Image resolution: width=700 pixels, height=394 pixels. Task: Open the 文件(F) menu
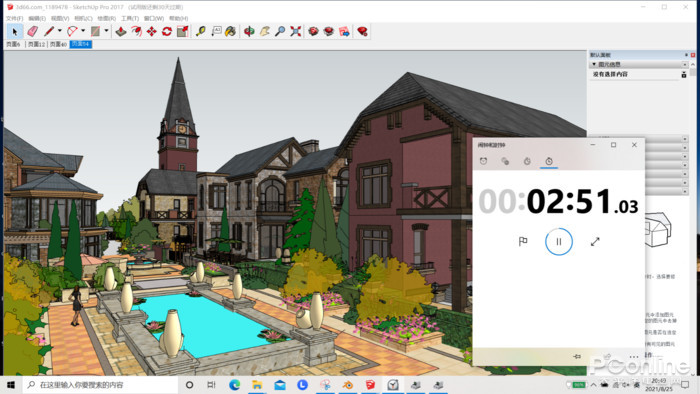coord(14,18)
